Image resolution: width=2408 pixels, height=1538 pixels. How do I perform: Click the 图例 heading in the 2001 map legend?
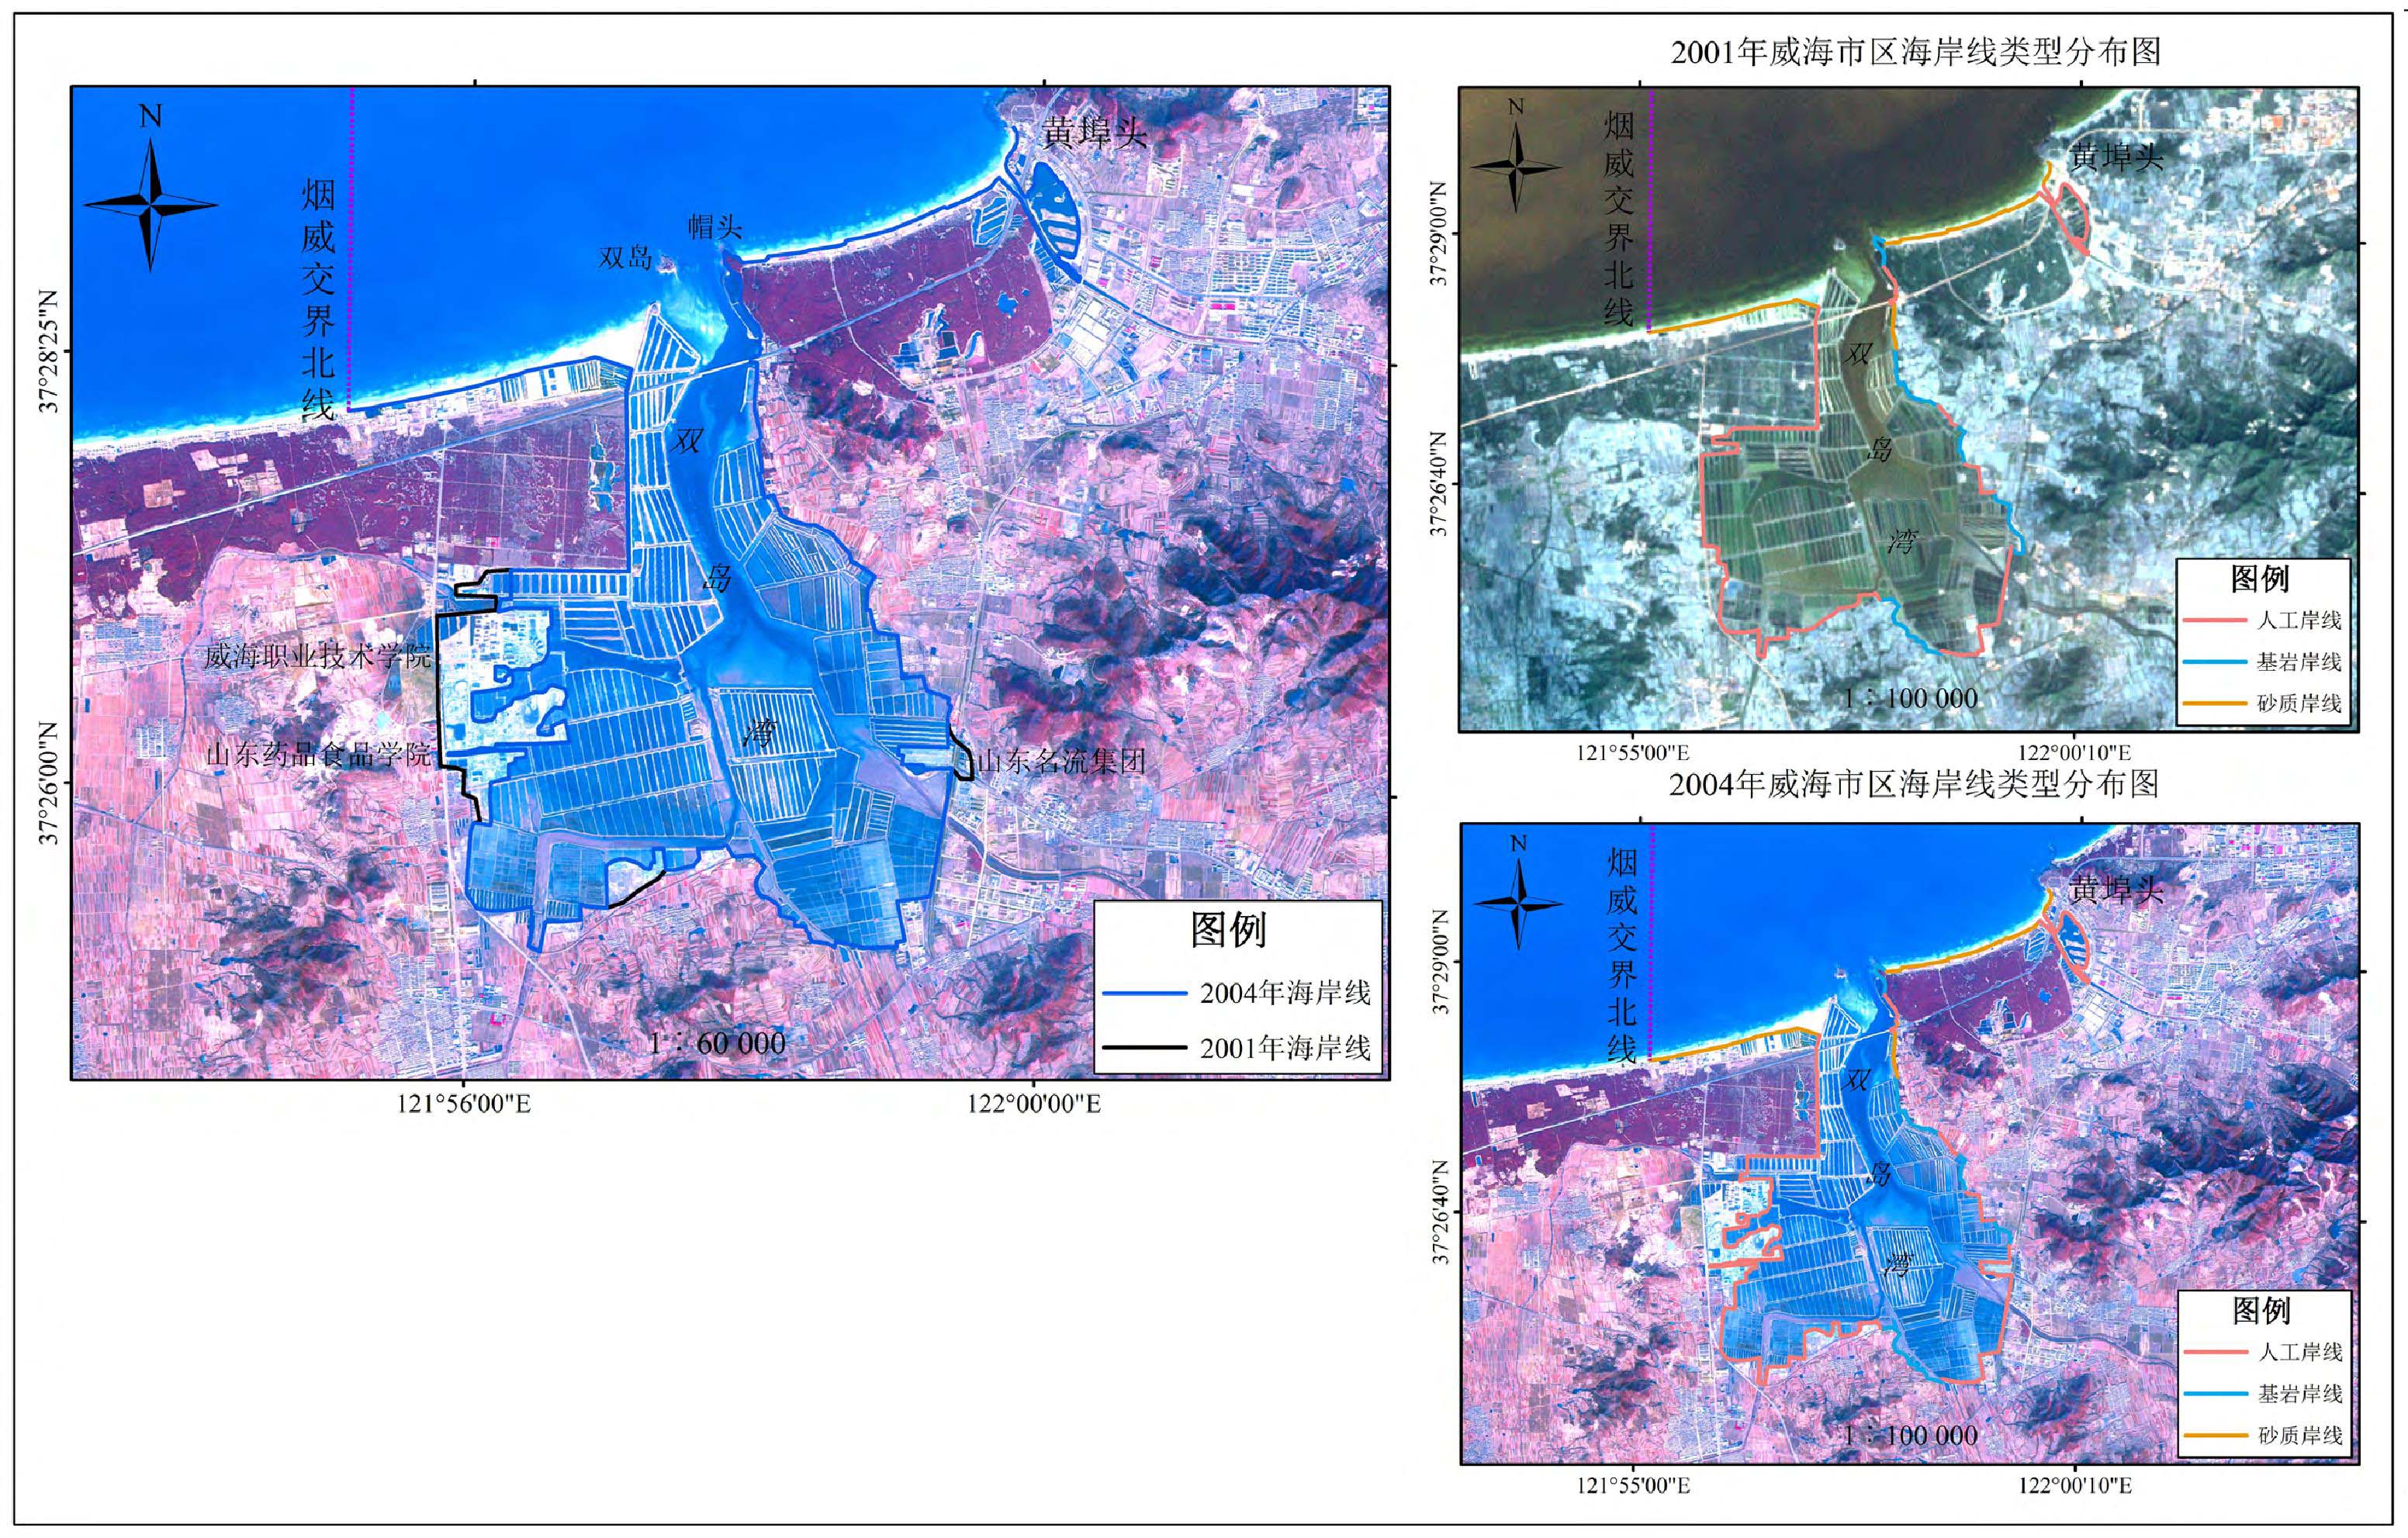point(2261,578)
